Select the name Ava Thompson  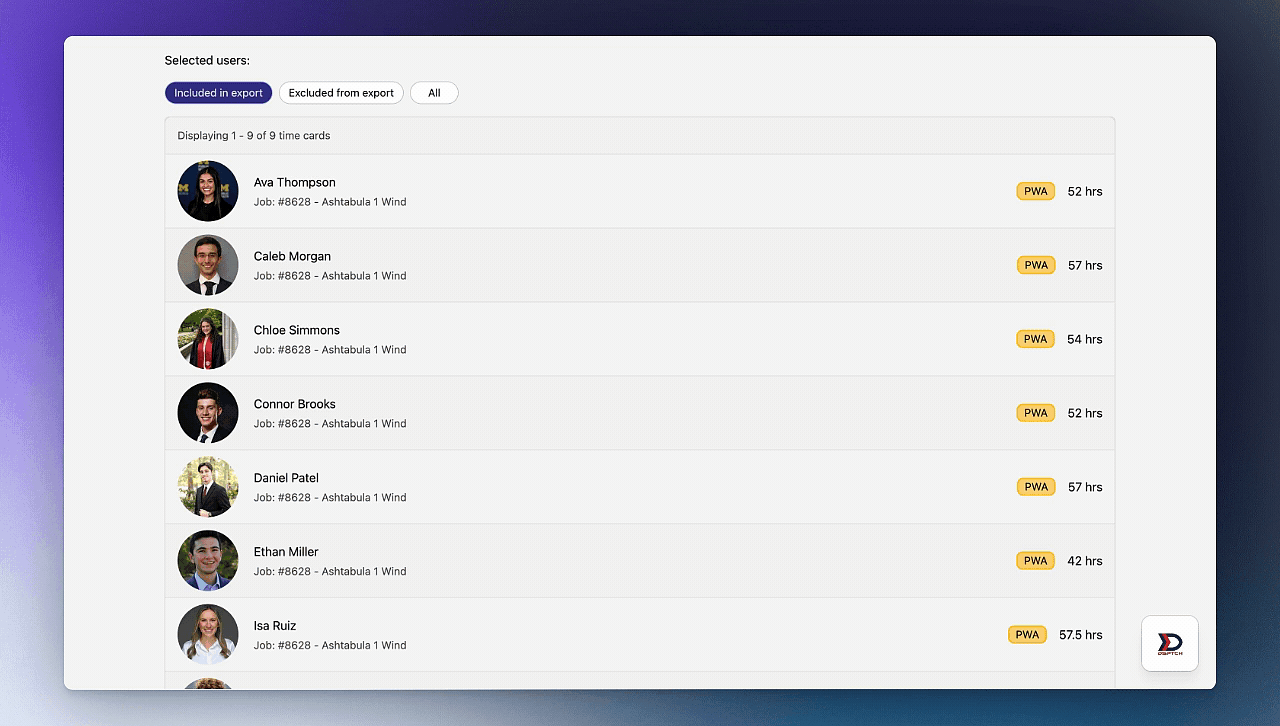[295, 182]
